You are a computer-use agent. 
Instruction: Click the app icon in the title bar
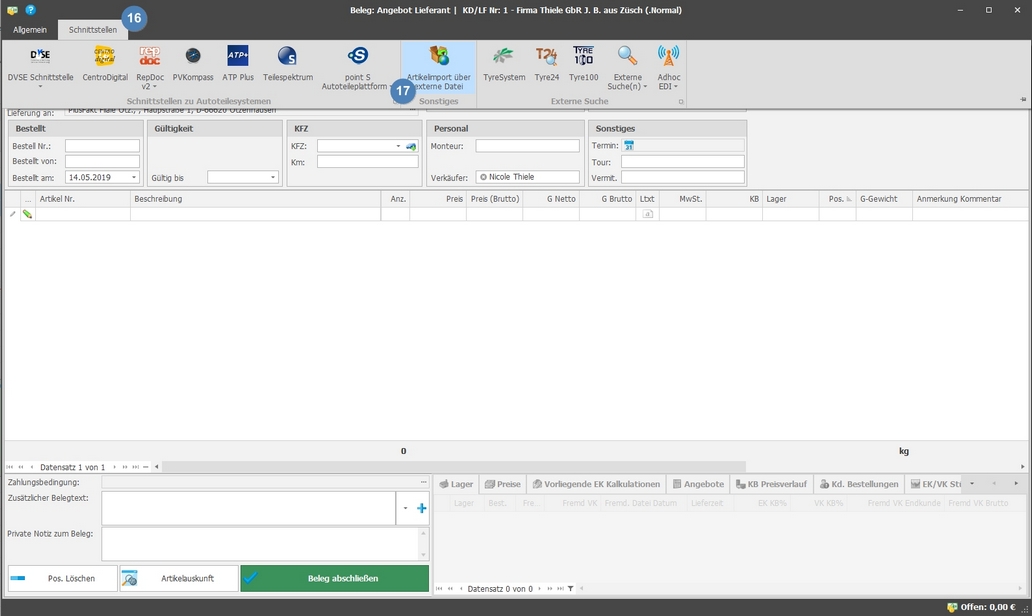pyautogui.click(x=12, y=10)
